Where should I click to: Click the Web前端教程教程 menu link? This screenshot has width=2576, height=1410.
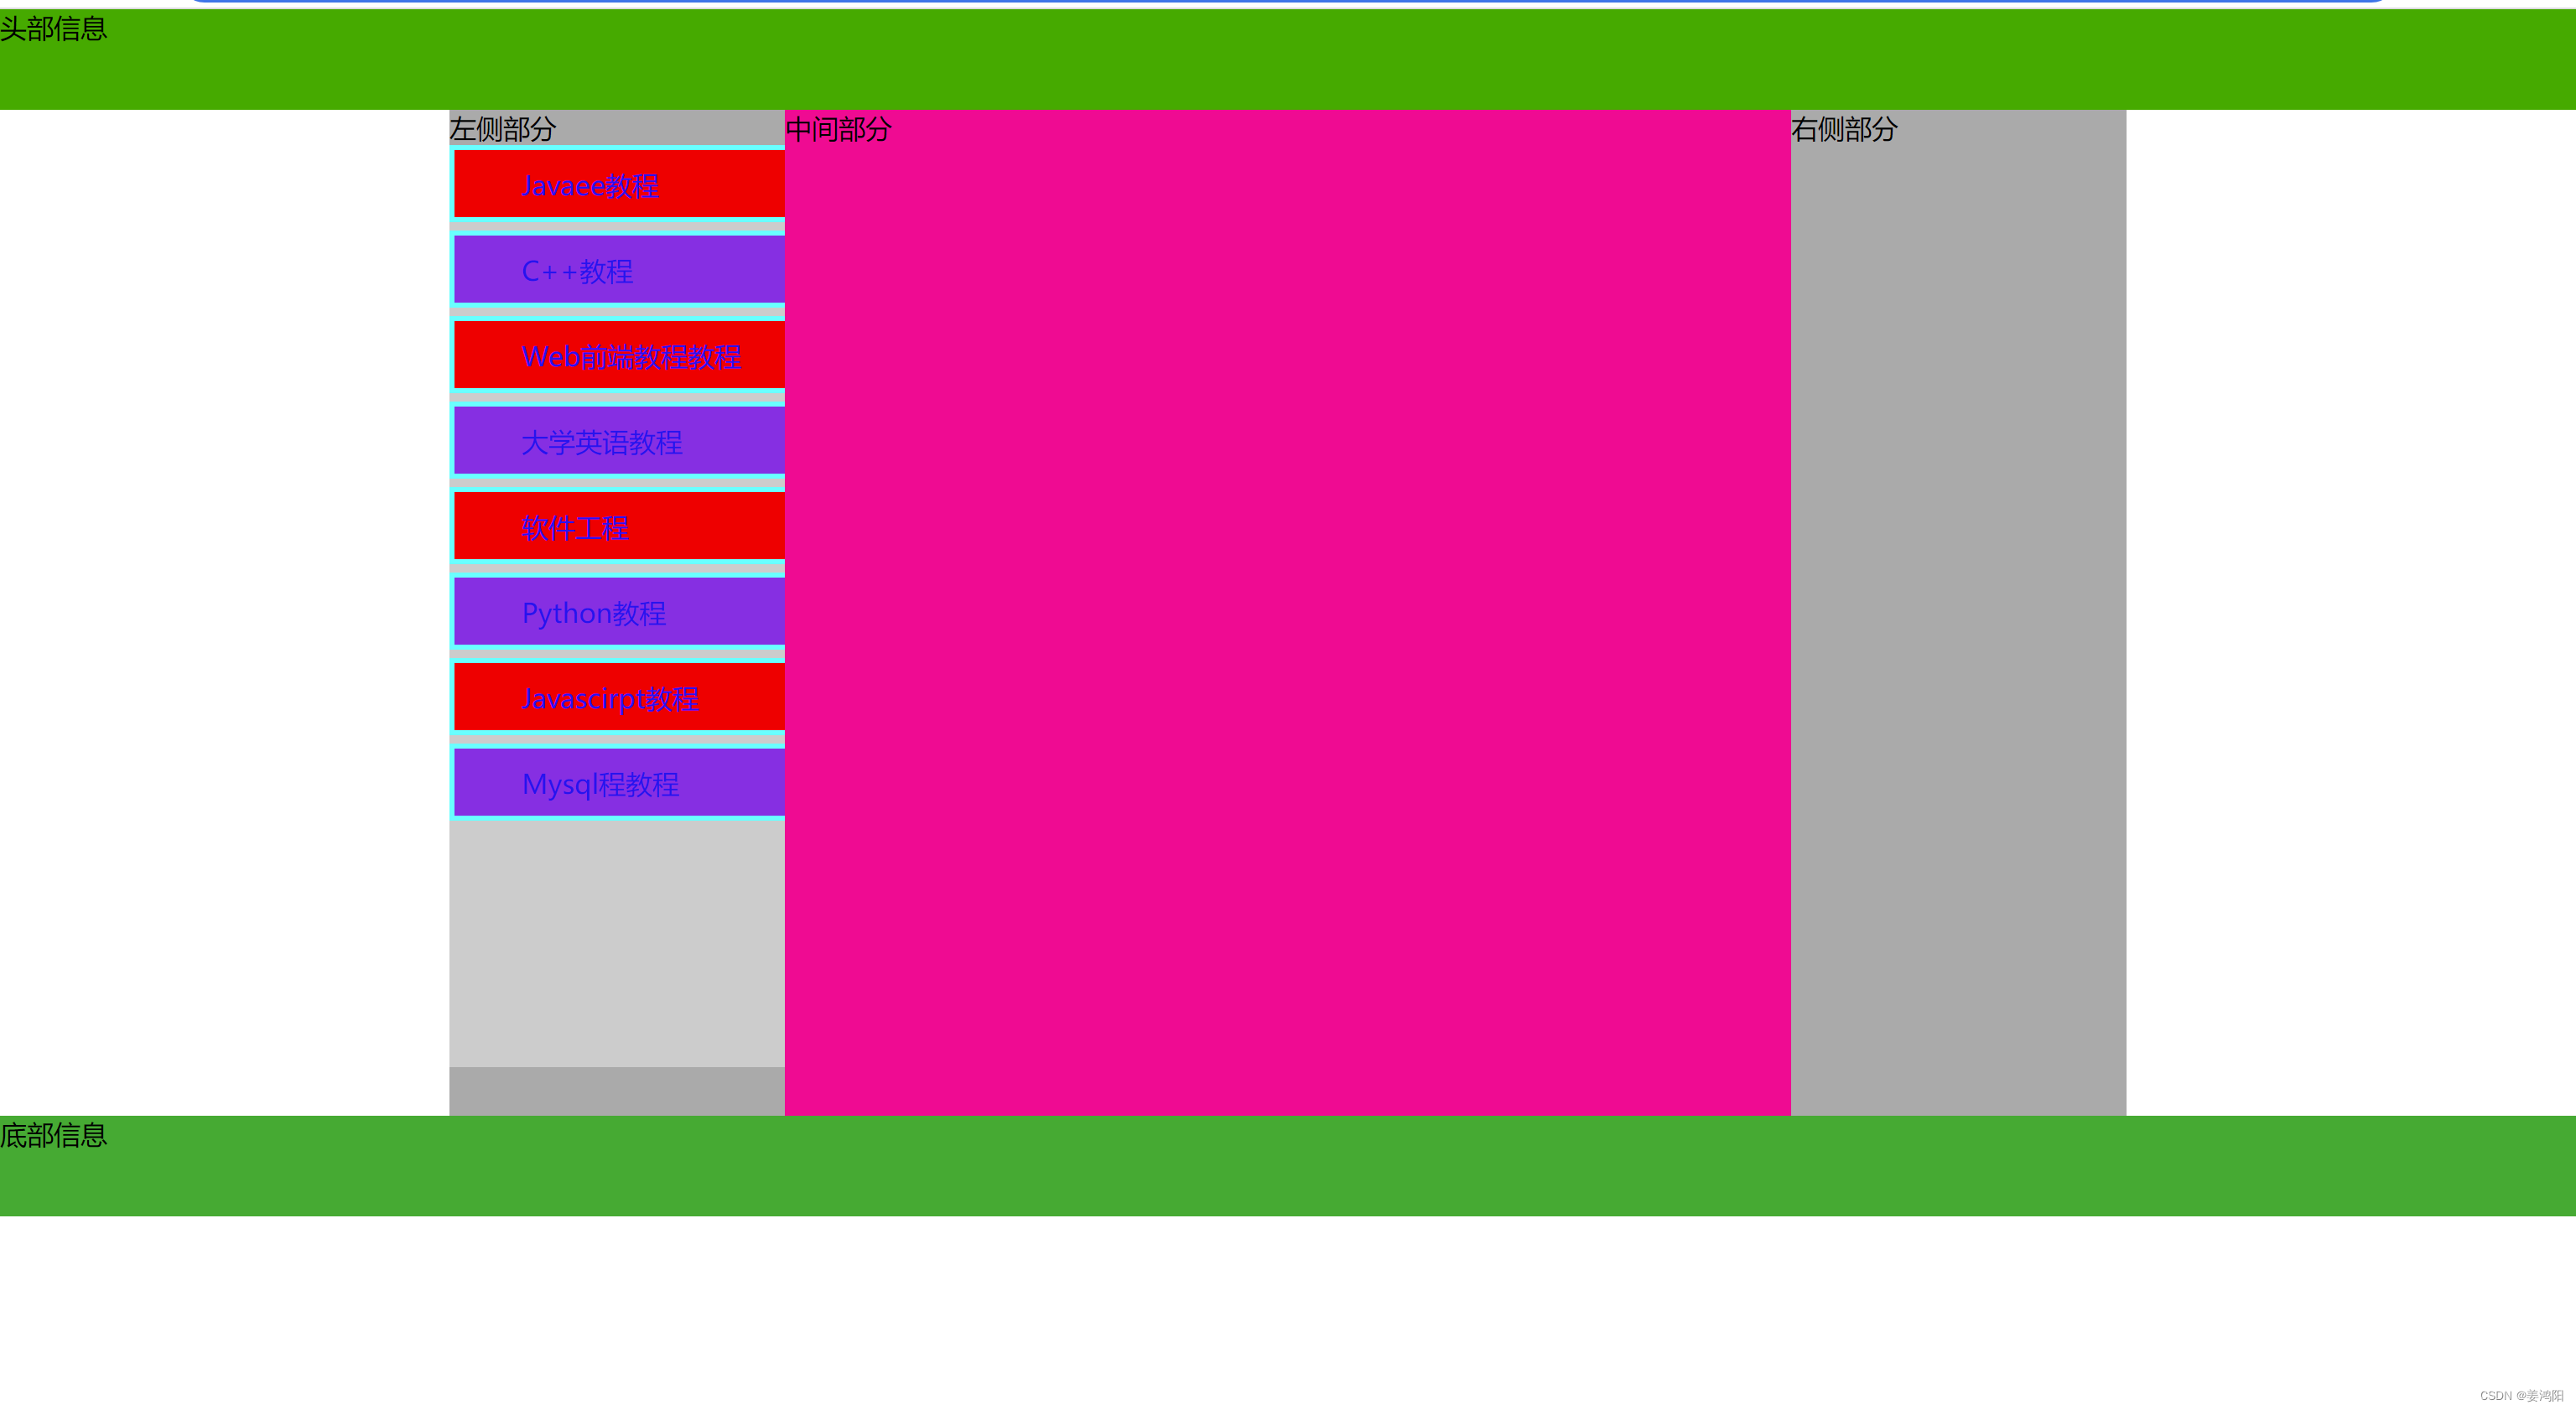(x=631, y=357)
